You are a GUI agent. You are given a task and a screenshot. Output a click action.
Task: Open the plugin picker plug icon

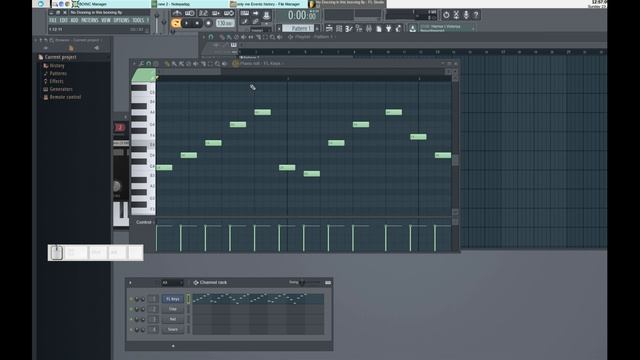click(389, 29)
